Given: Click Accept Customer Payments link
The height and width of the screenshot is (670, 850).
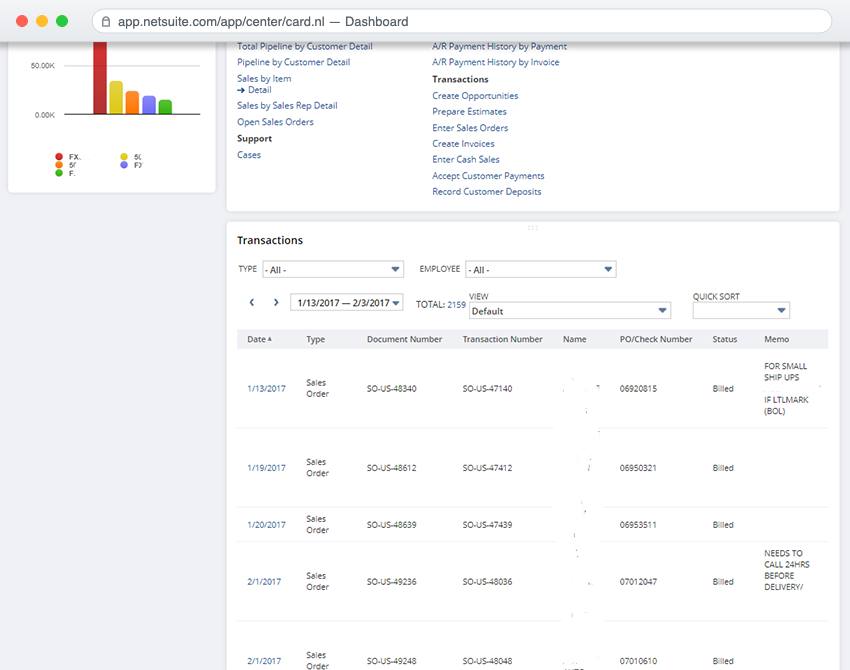Looking at the screenshot, I should pos(488,176).
